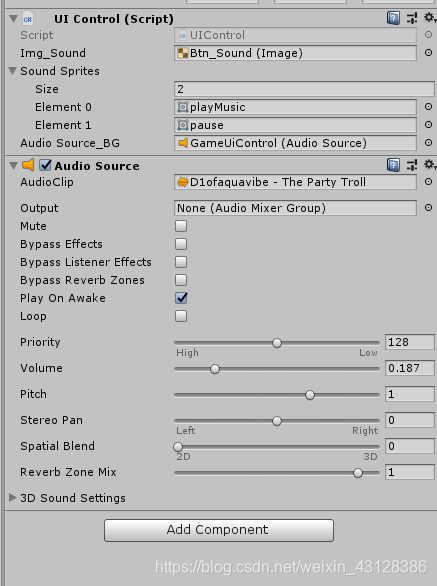Click the Audio Source speaker icon

(x=28, y=165)
